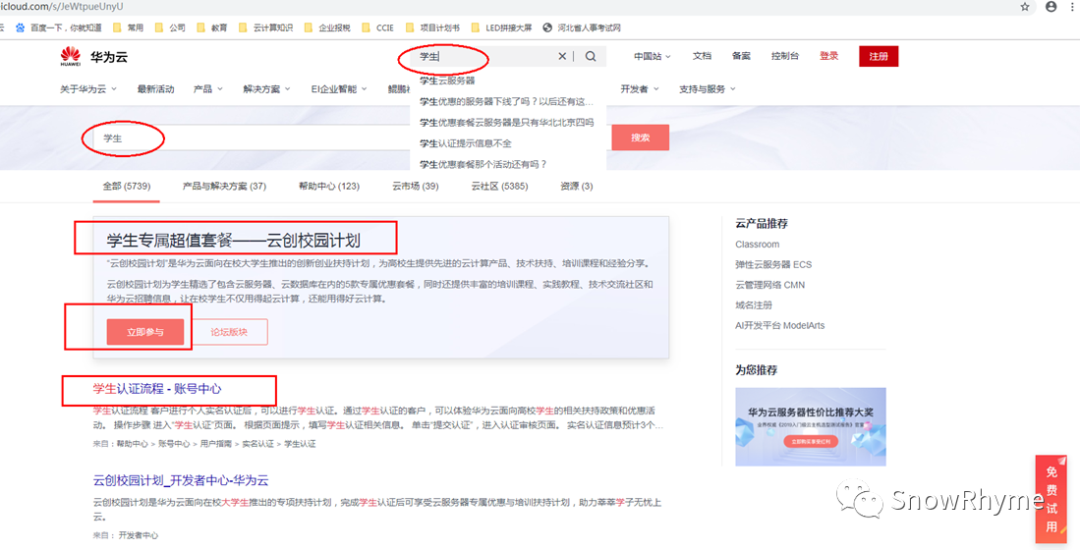Switch to the 全部 (5739) tab
Viewport: 1080px width, 550px height.
pyautogui.click(x=127, y=187)
